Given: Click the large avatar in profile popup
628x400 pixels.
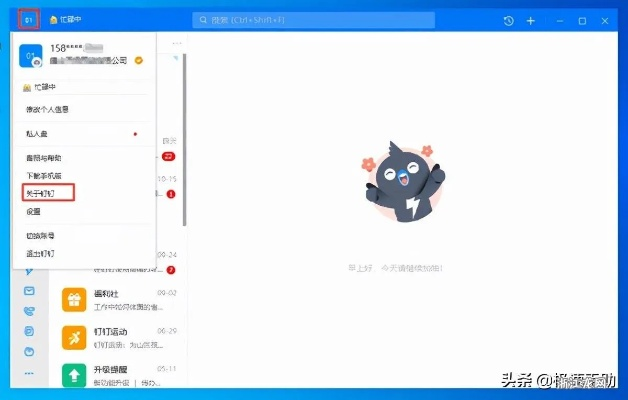Looking at the screenshot, I should point(31,56).
